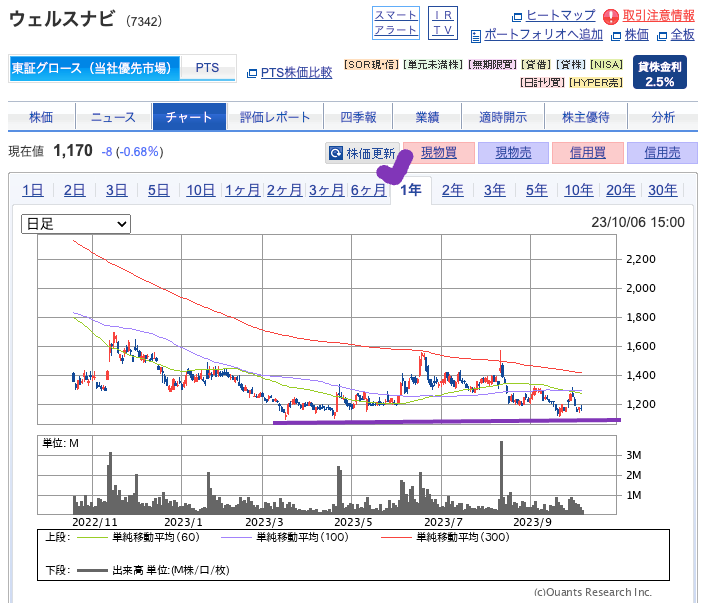Select the 3日 chart period
This screenshot has height=603, width=705.
tap(116, 190)
